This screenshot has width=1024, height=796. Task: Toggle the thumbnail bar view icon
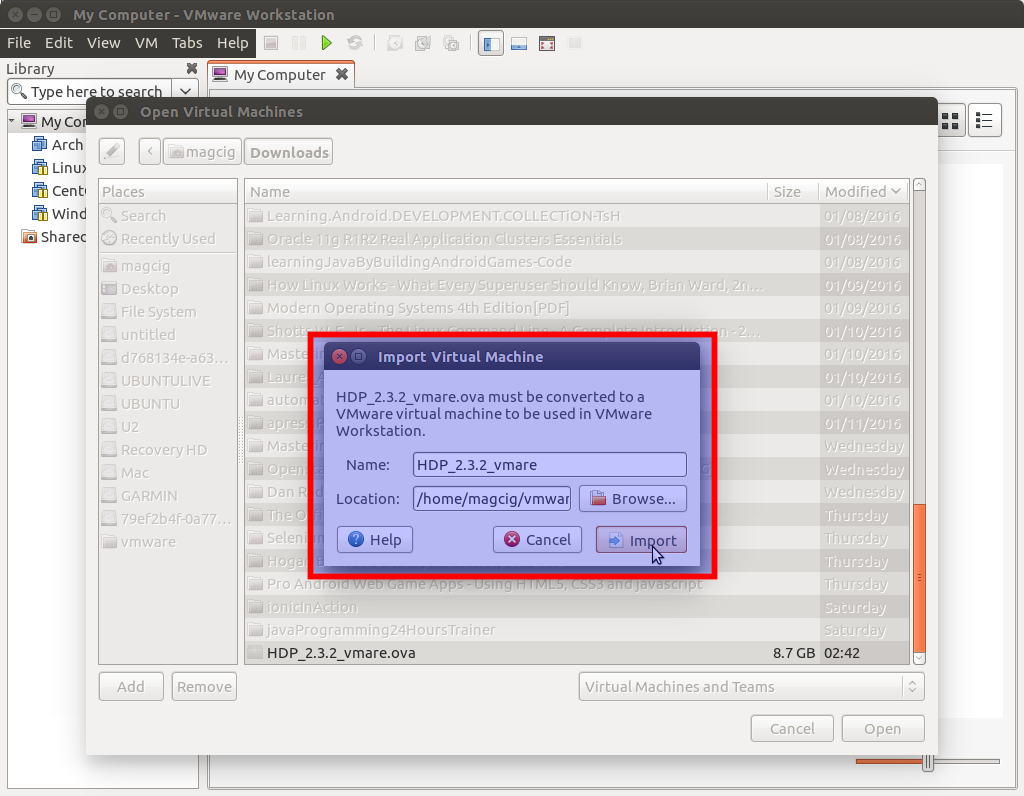click(519, 43)
